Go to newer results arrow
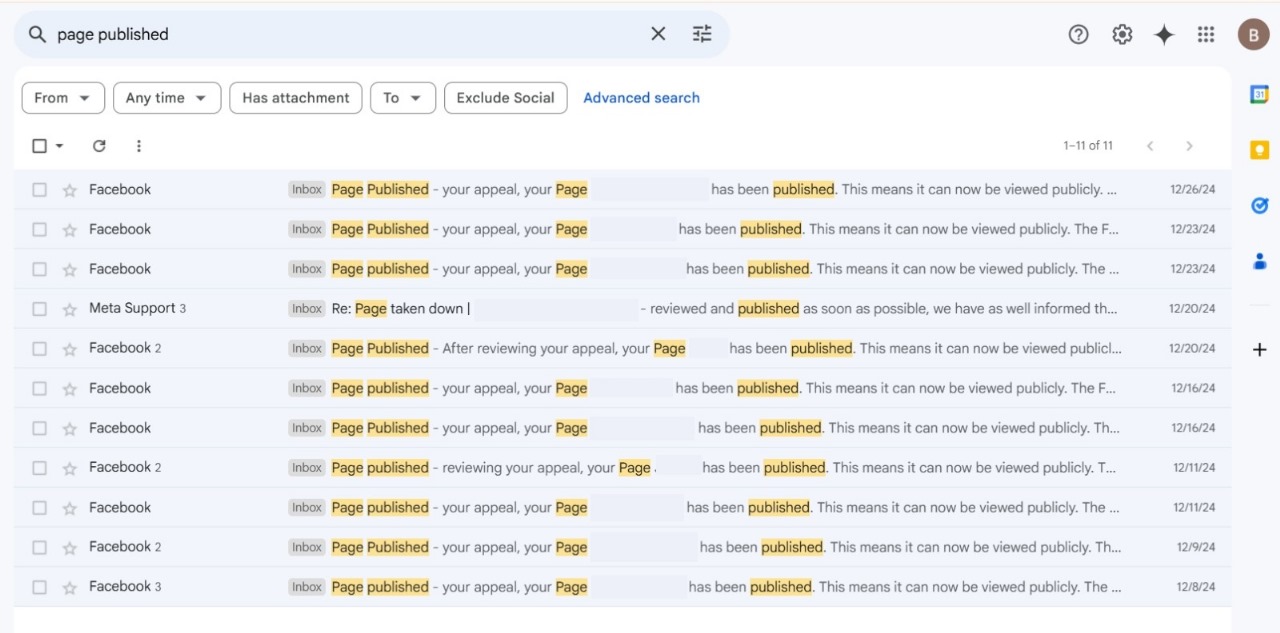The image size is (1280, 633). pyautogui.click(x=1150, y=146)
